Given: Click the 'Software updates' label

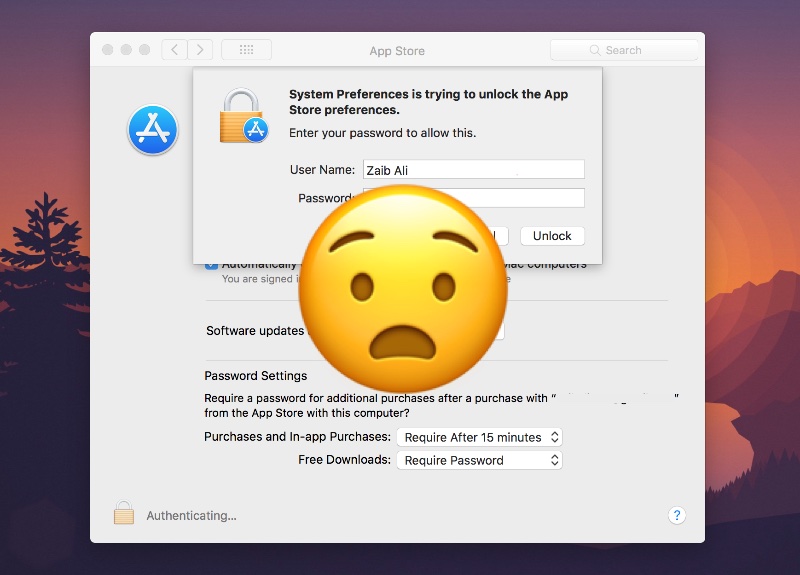Looking at the screenshot, I should (x=255, y=331).
